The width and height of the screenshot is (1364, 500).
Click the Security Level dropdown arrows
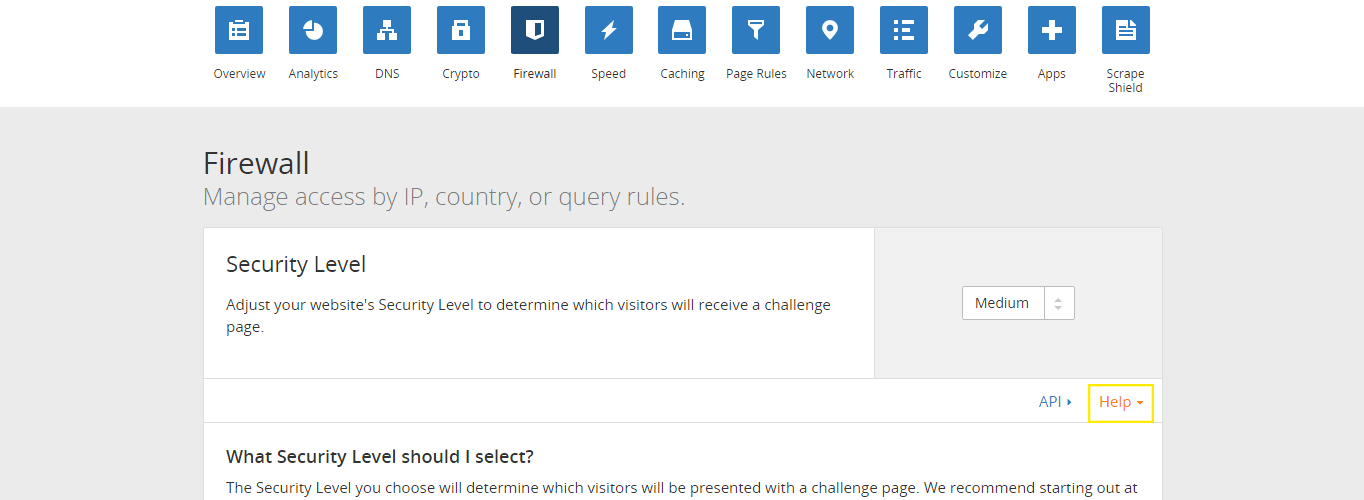point(1059,303)
